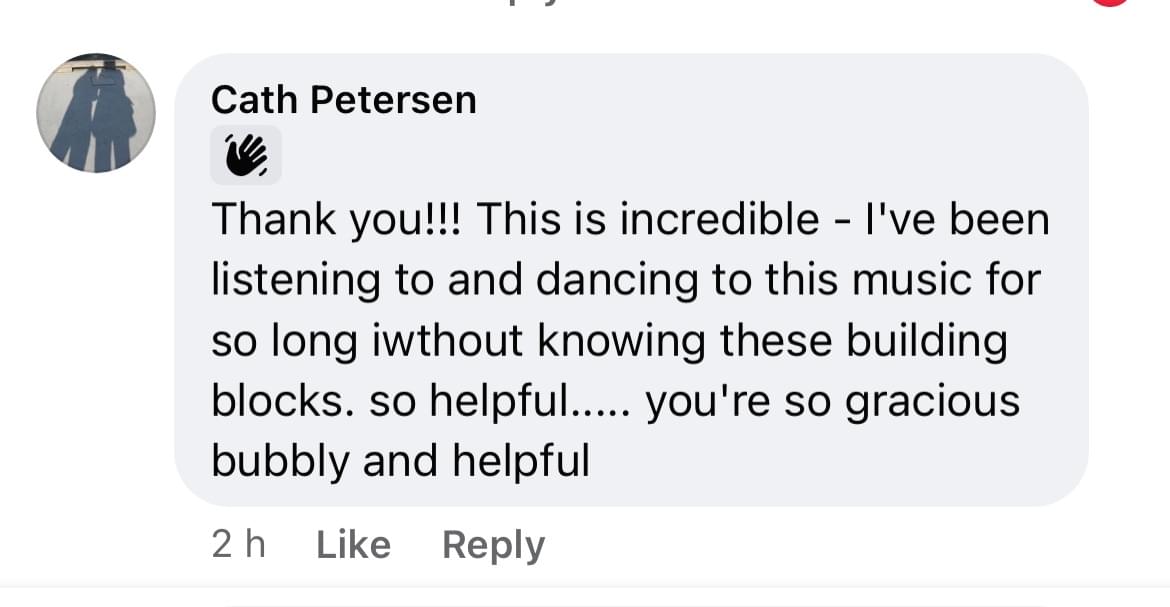Click the word "listening" in the comment
This screenshot has width=1170, height=607.
[x=295, y=280]
